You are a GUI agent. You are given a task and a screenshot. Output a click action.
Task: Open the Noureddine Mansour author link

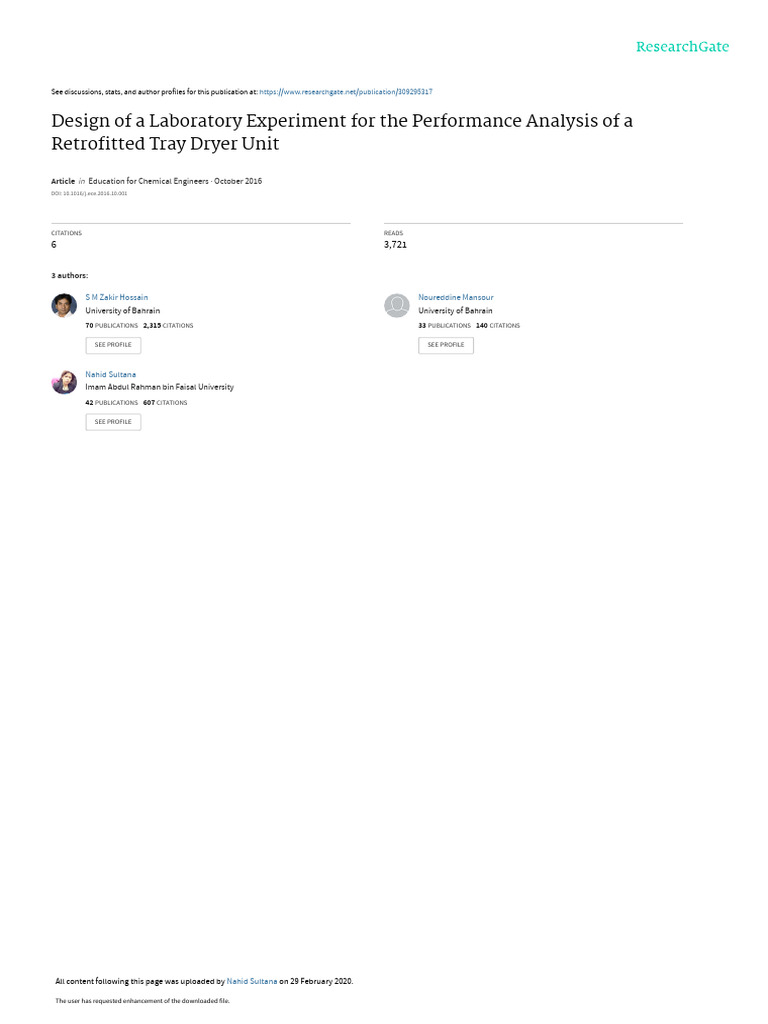tap(456, 297)
